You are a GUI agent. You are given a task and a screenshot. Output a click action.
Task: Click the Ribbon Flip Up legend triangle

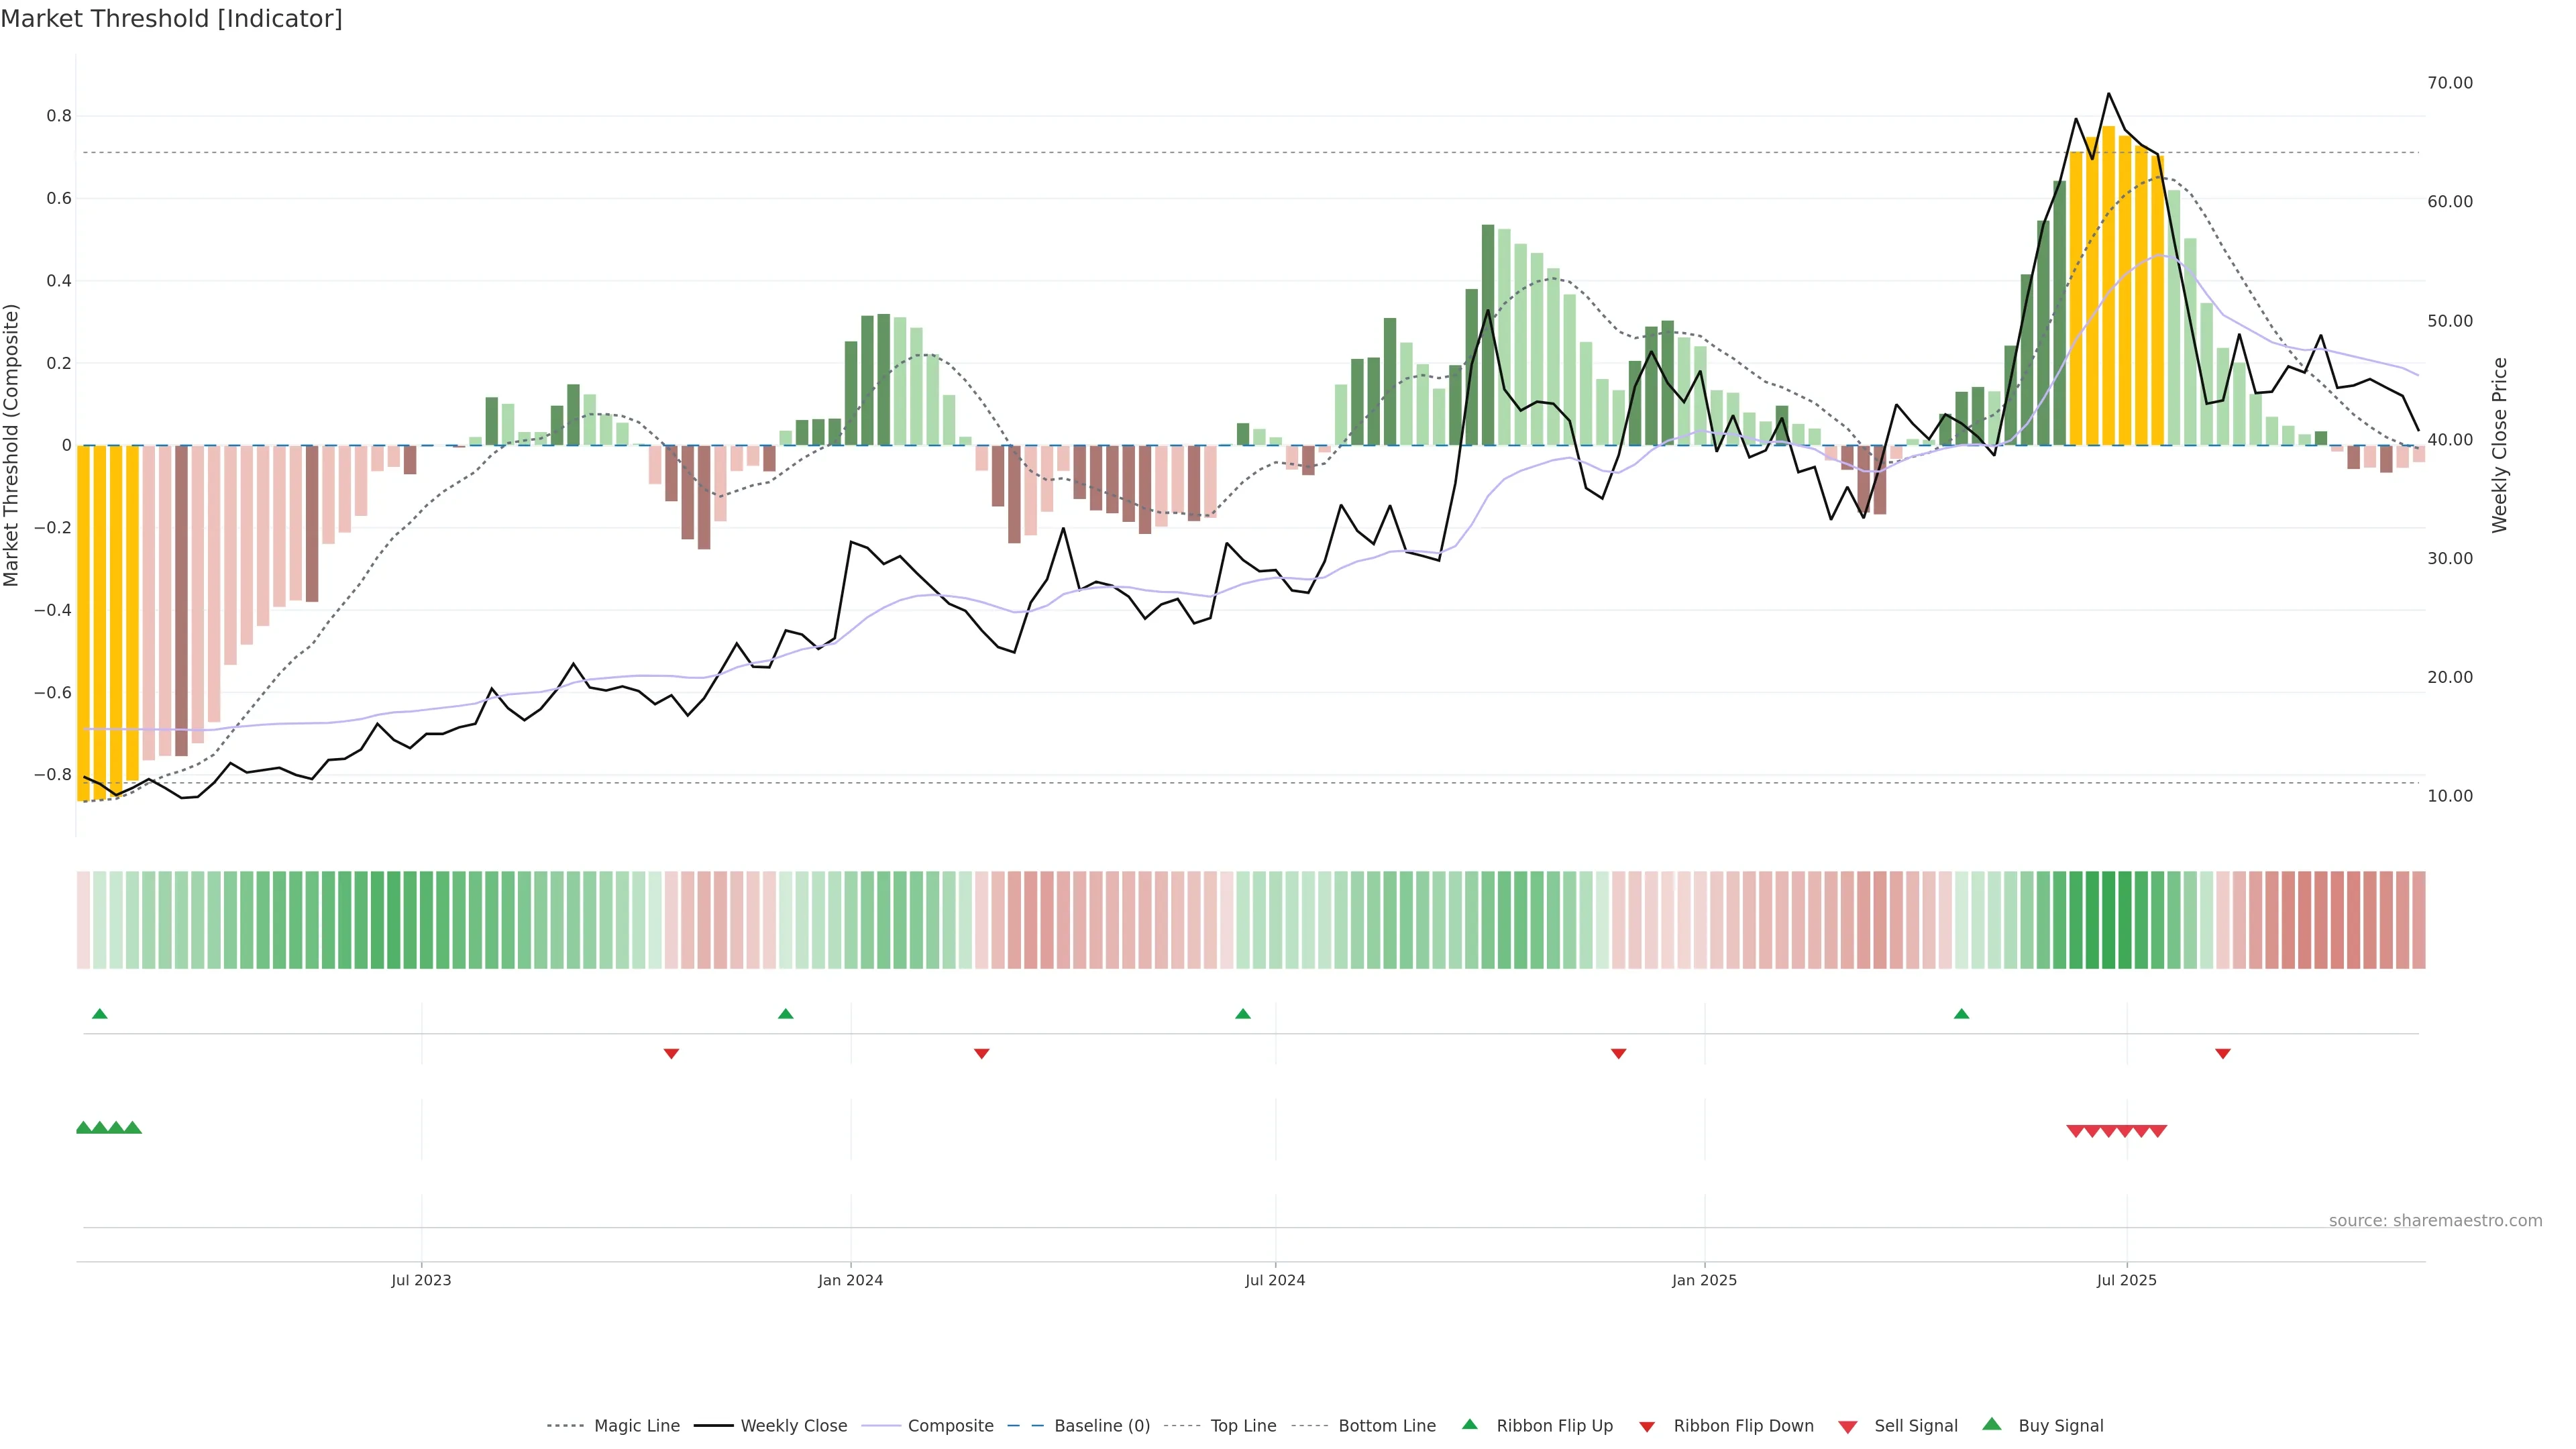(x=1469, y=1424)
